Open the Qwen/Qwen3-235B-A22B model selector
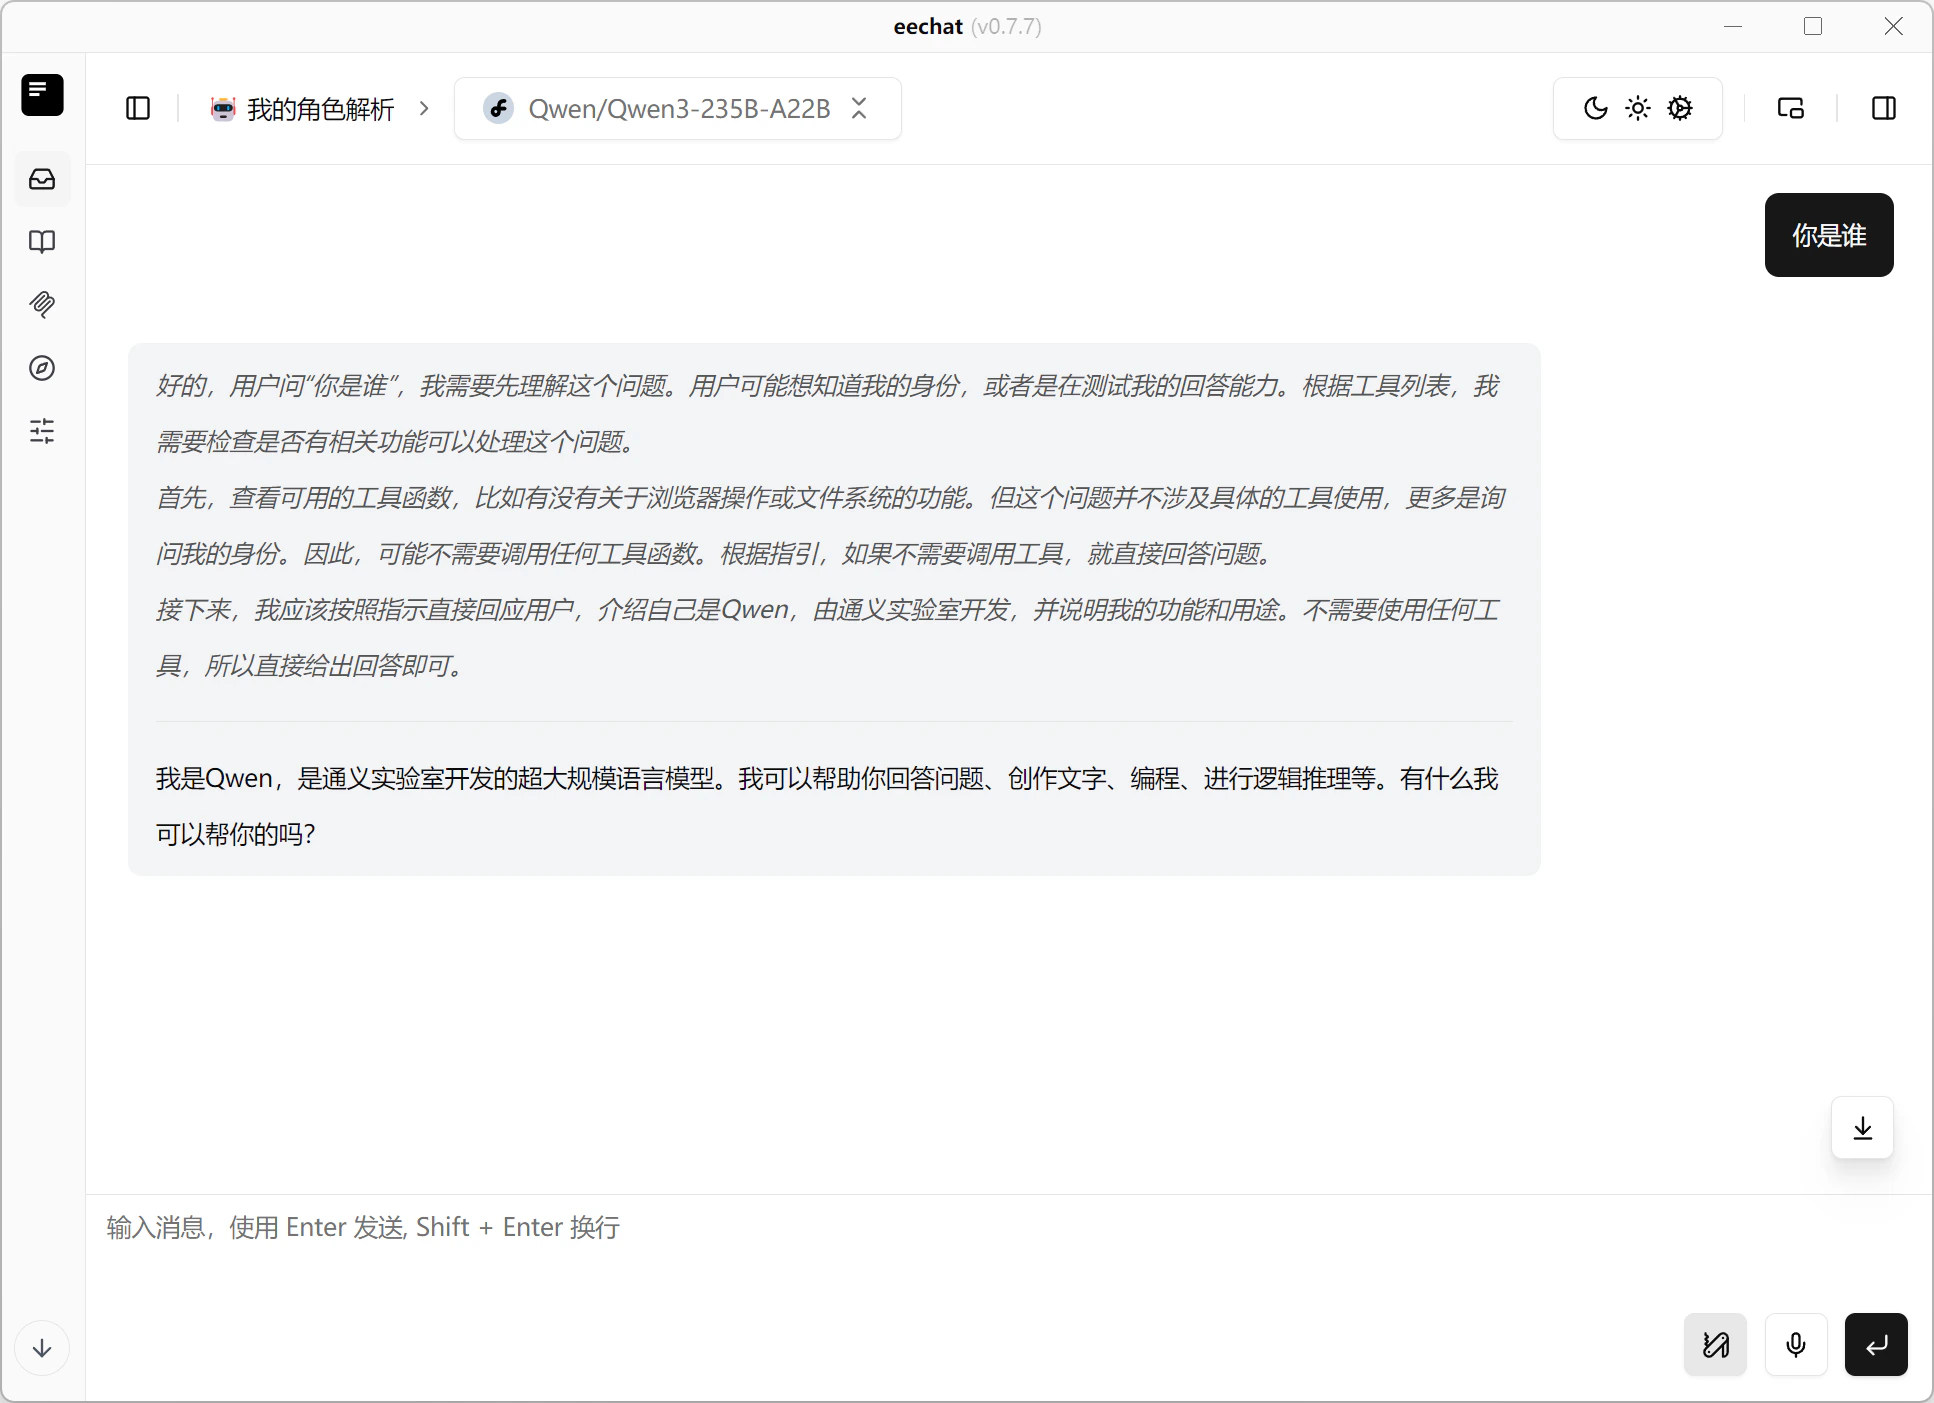This screenshot has width=1934, height=1403. (677, 108)
